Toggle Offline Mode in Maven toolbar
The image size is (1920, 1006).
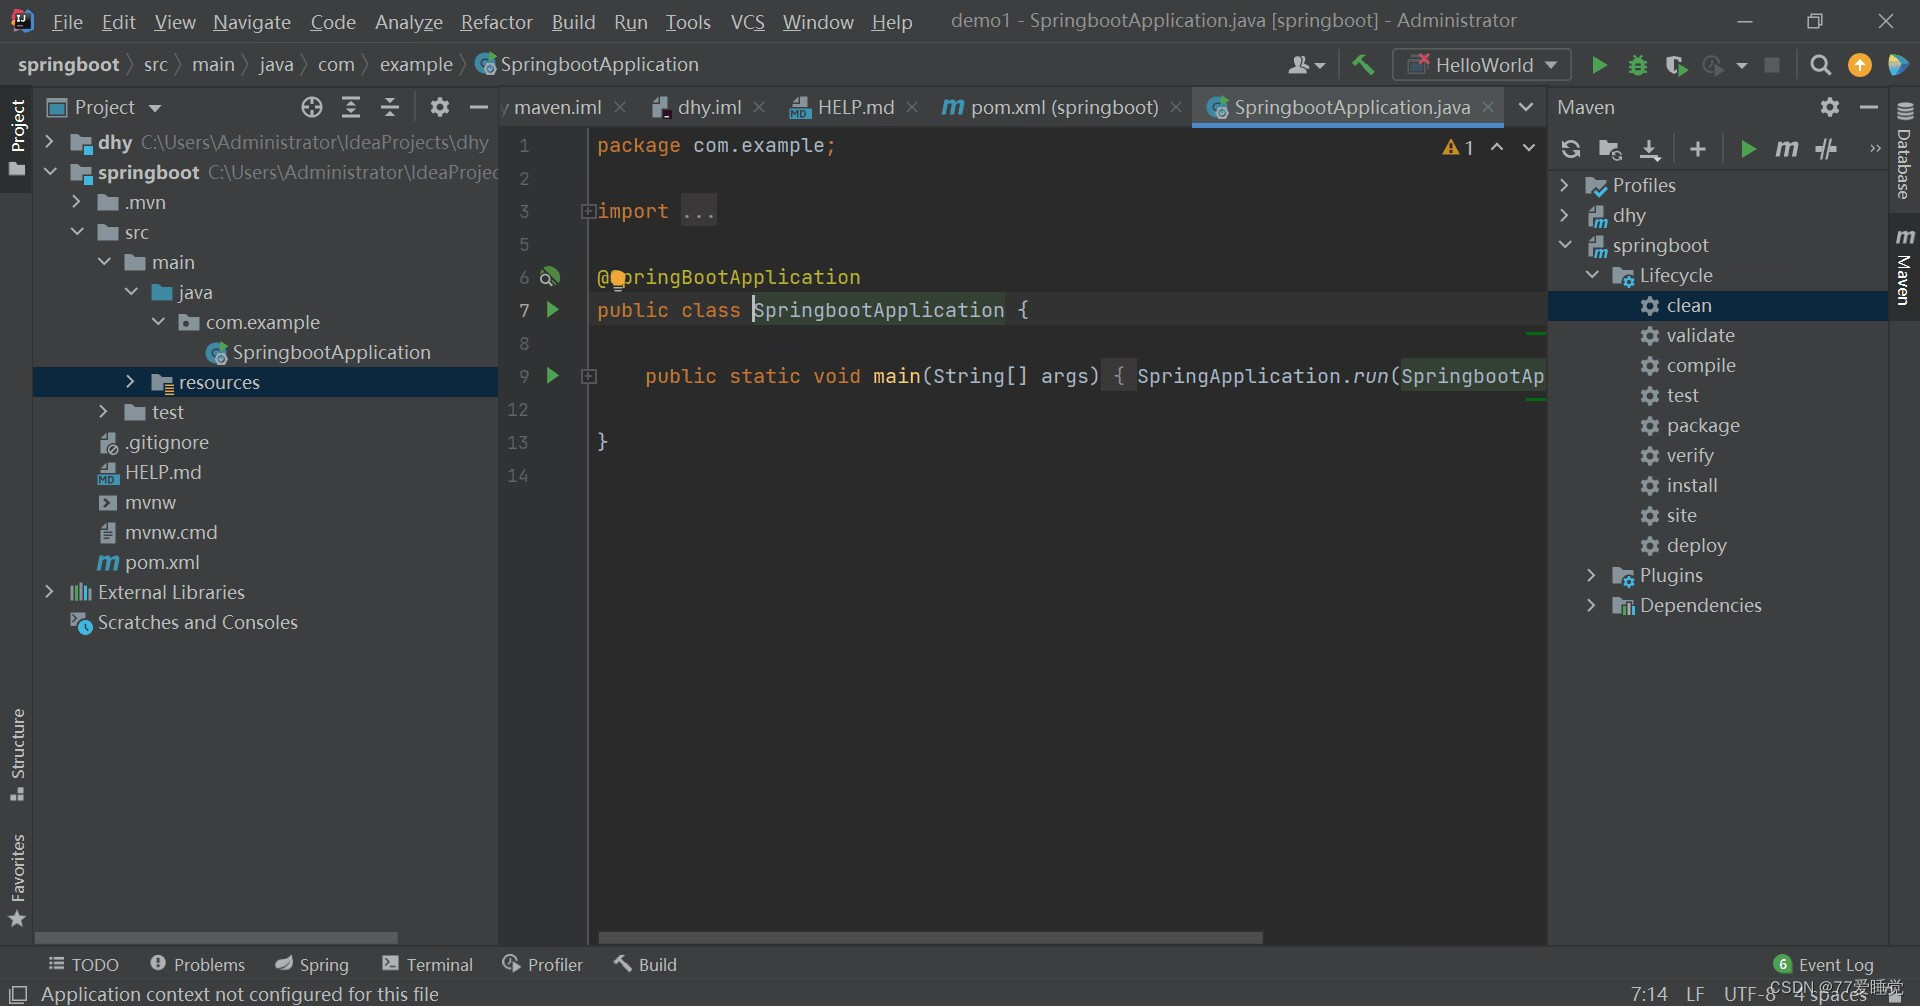pyautogui.click(x=1826, y=149)
